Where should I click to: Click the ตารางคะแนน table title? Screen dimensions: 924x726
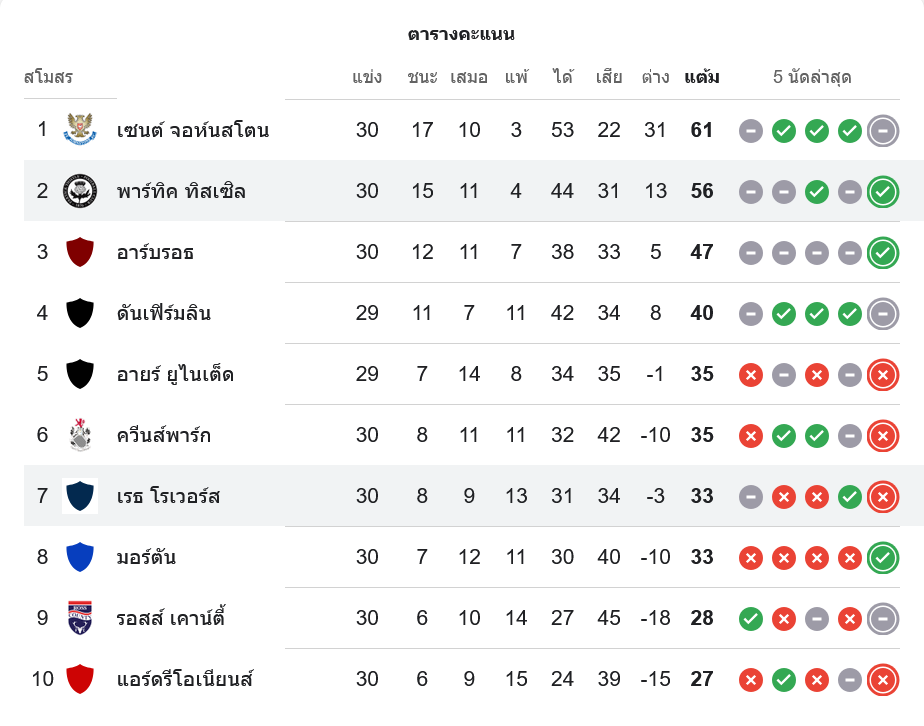pos(461,34)
